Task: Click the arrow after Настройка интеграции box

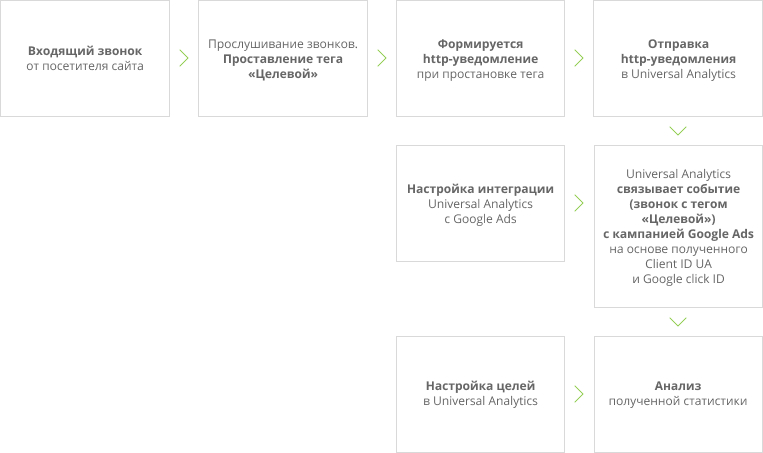Action: (x=579, y=203)
